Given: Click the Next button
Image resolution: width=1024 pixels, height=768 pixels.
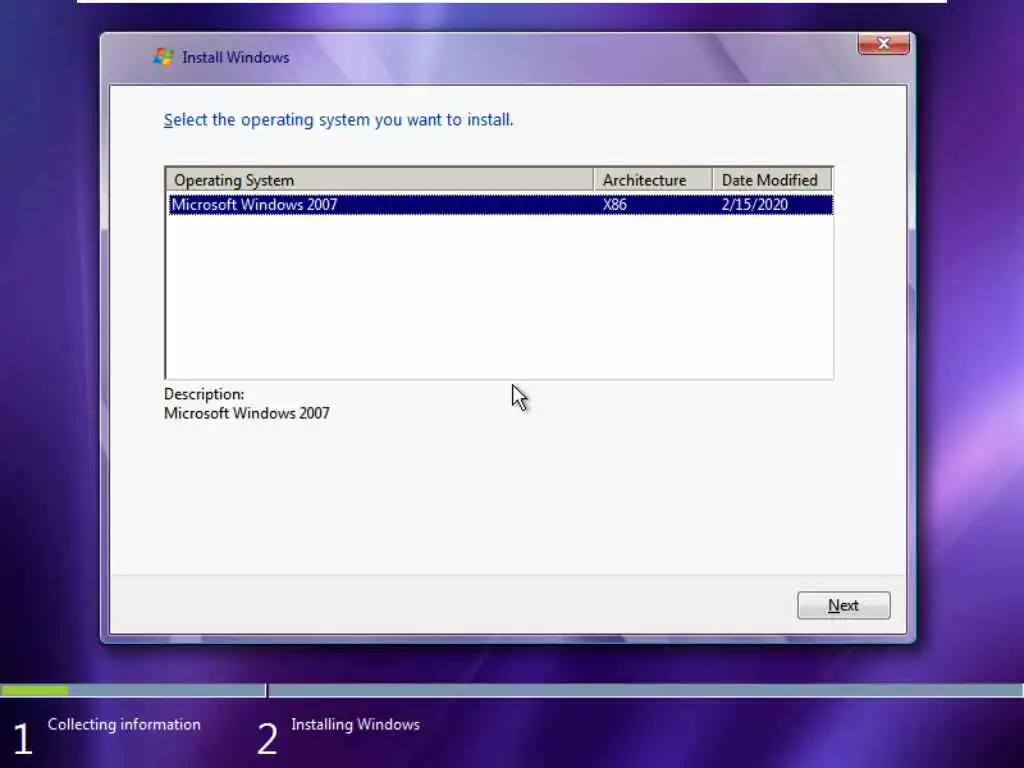Looking at the screenshot, I should (x=843, y=605).
